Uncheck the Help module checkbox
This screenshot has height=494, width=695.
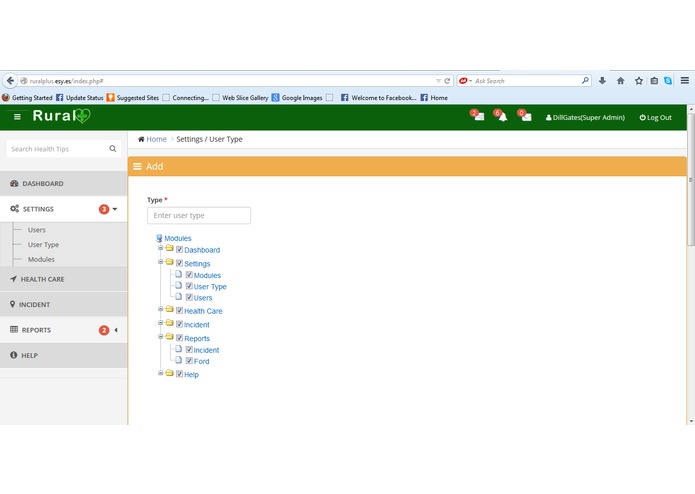(180, 374)
